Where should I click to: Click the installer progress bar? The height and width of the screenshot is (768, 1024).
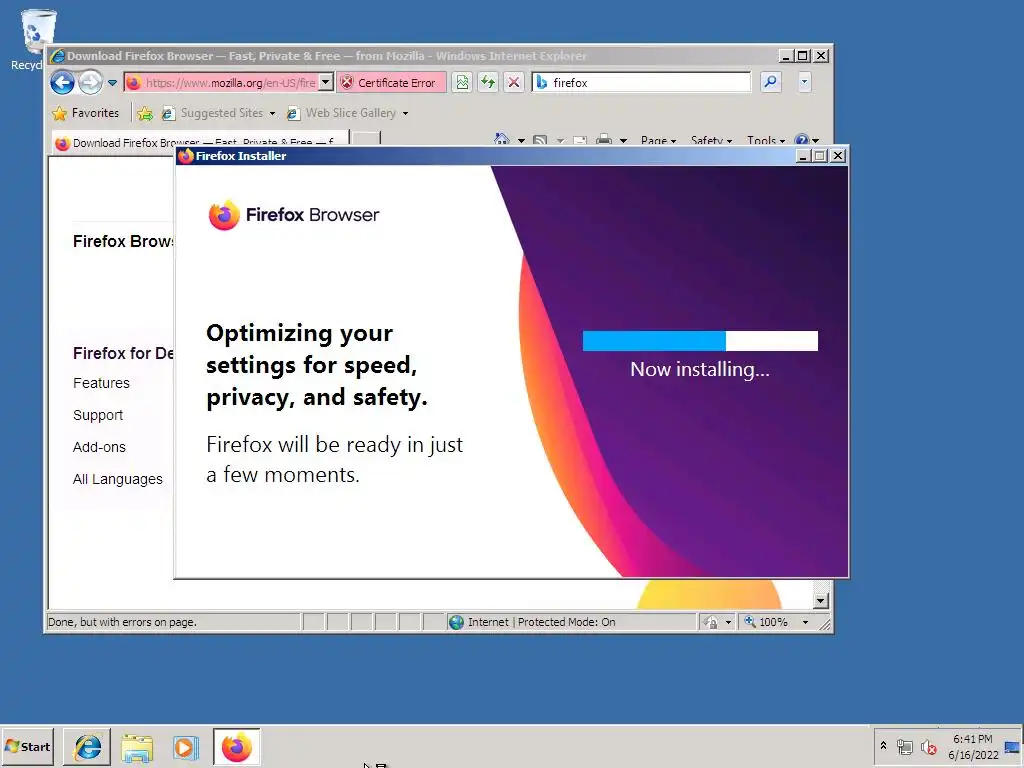tap(700, 341)
